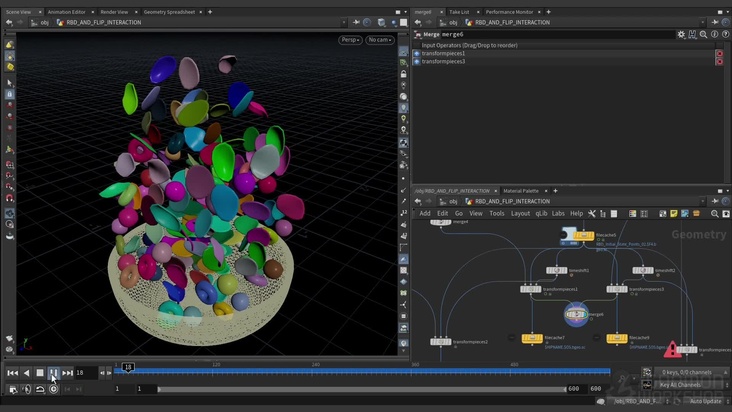
Task: Select the arrow select tool in left toolbar
Action: point(10,83)
